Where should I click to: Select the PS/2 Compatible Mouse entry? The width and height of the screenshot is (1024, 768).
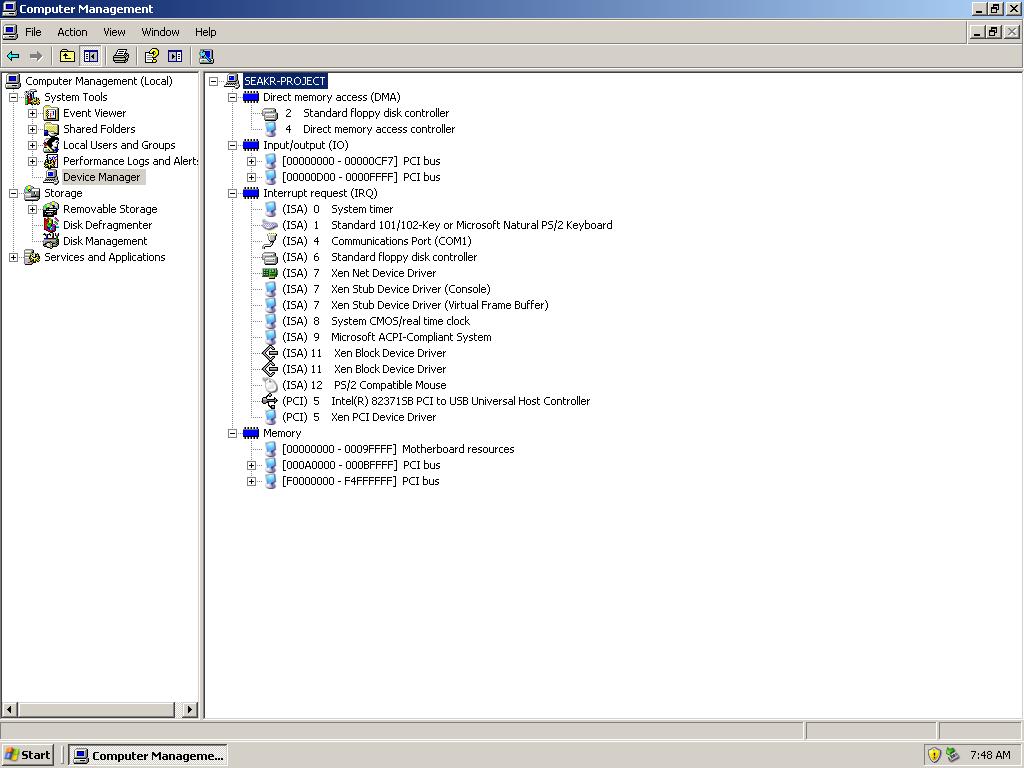pyautogui.click(x=389, y=385)
